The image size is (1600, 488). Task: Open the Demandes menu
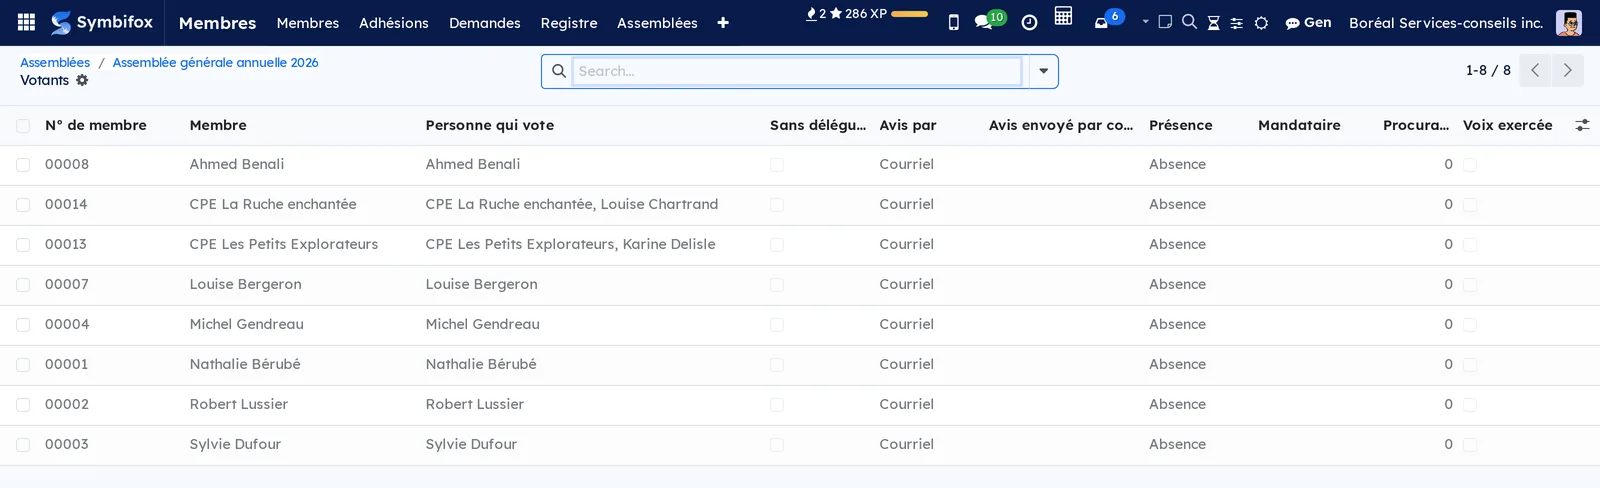(485, 23)
